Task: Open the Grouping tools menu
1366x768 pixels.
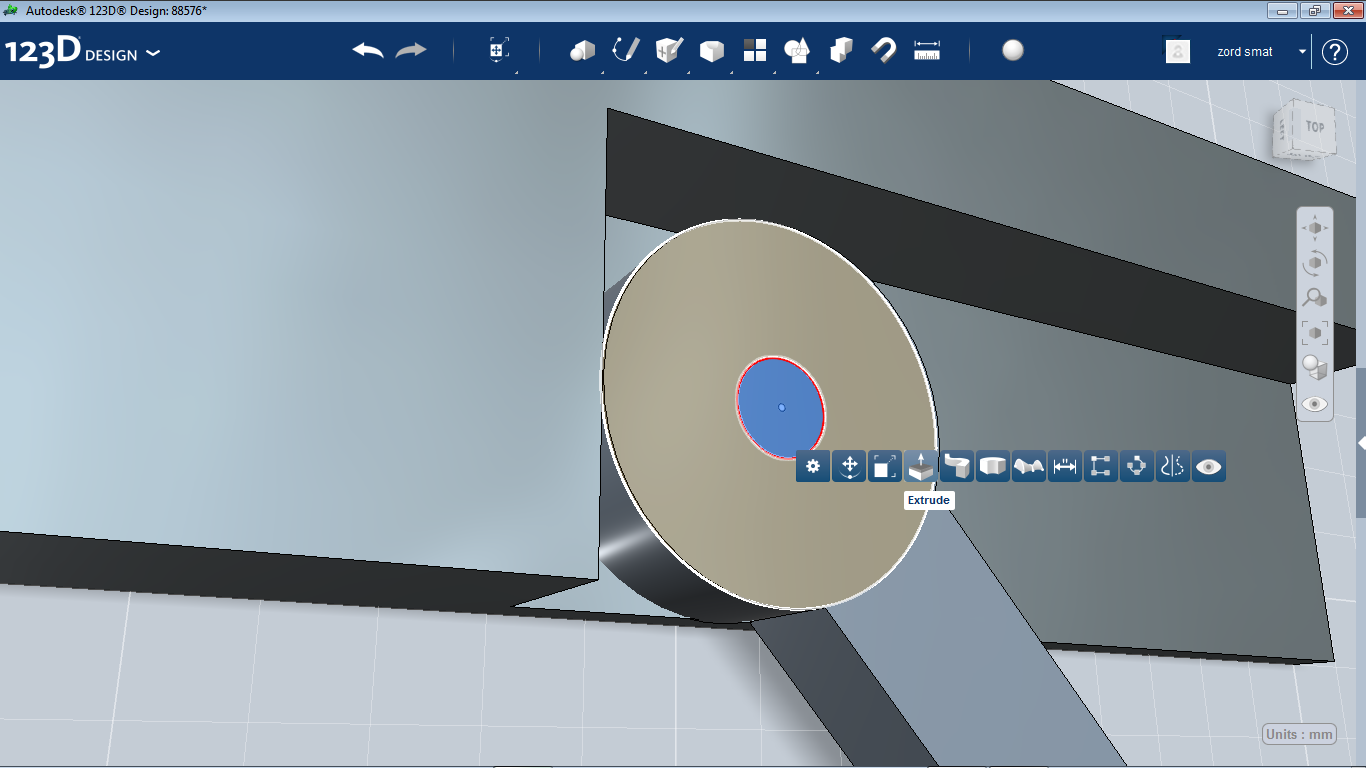Action: pos(797,50)
